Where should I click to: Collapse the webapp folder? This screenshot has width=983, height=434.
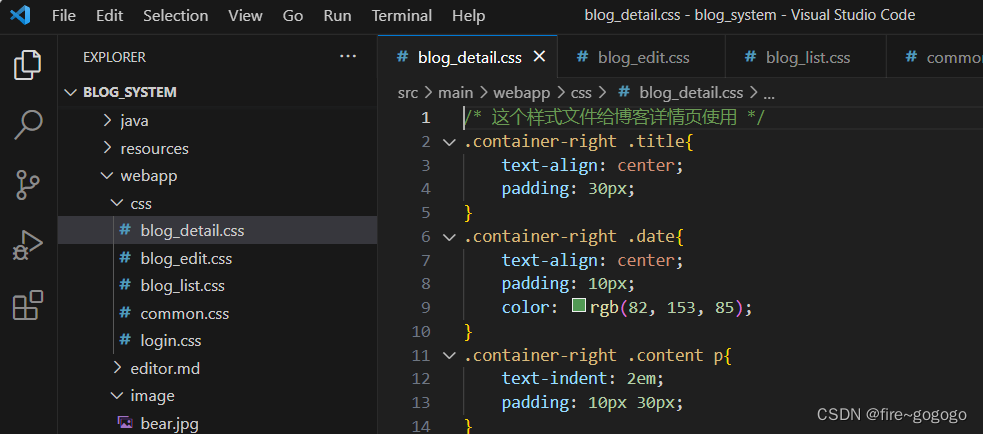[x=108, y=176]
